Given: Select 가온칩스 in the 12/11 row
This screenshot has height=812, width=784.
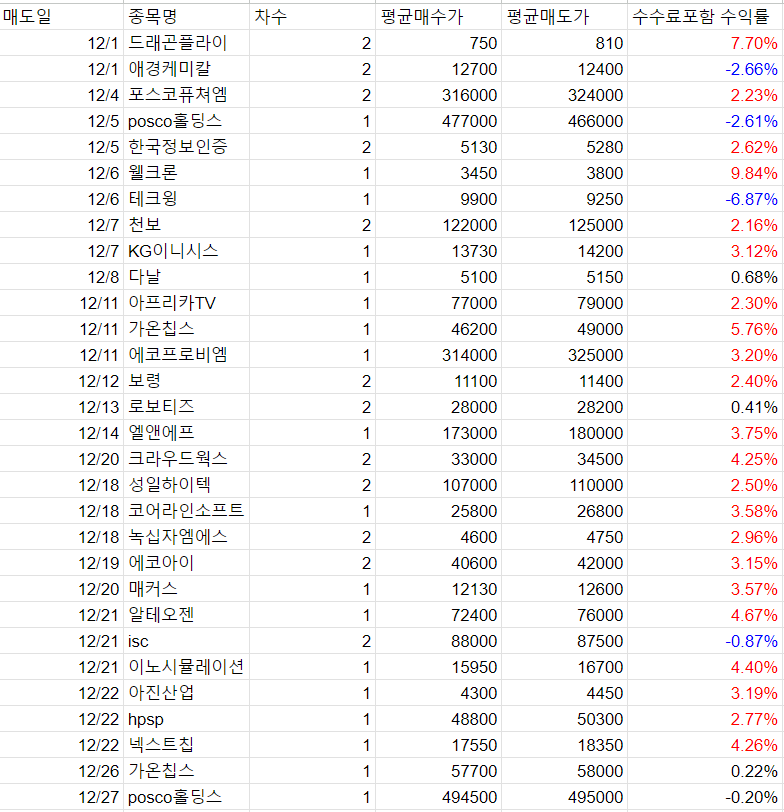Looking at the screenshot, I should [x=186, y=329].
